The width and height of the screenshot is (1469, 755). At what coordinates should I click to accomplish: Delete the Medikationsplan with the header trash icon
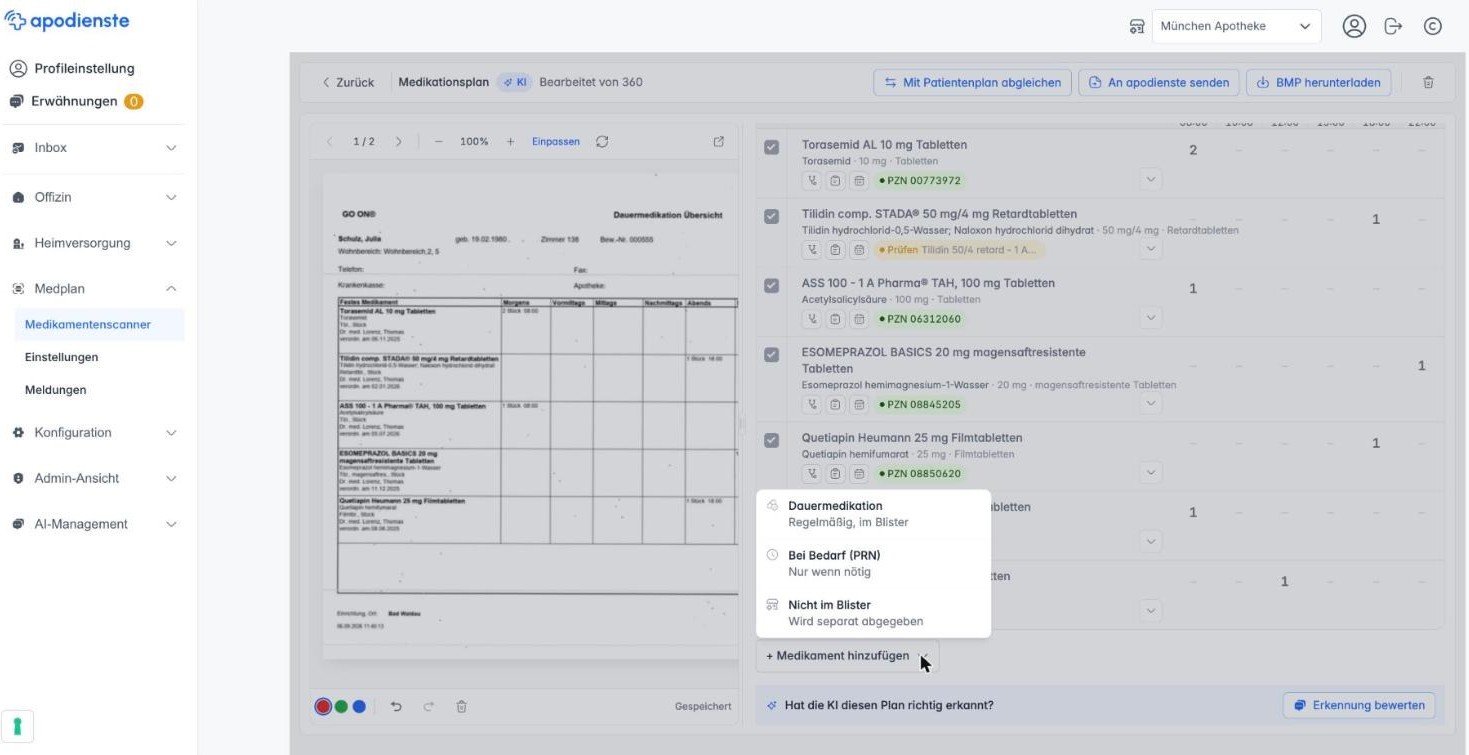(x=1428, y=82)
